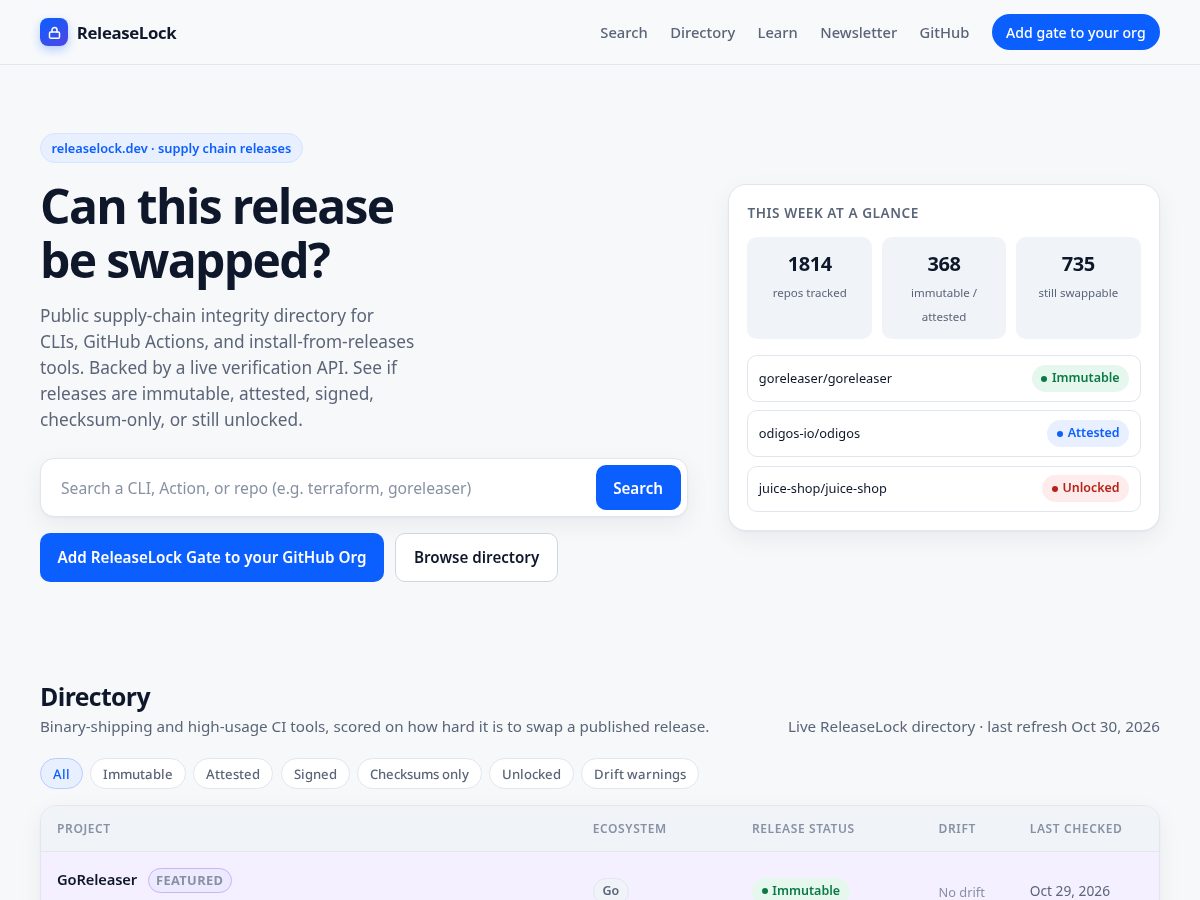Click the ECOSYSTEM column header
Screen dimensions: 1200x900
629,829
